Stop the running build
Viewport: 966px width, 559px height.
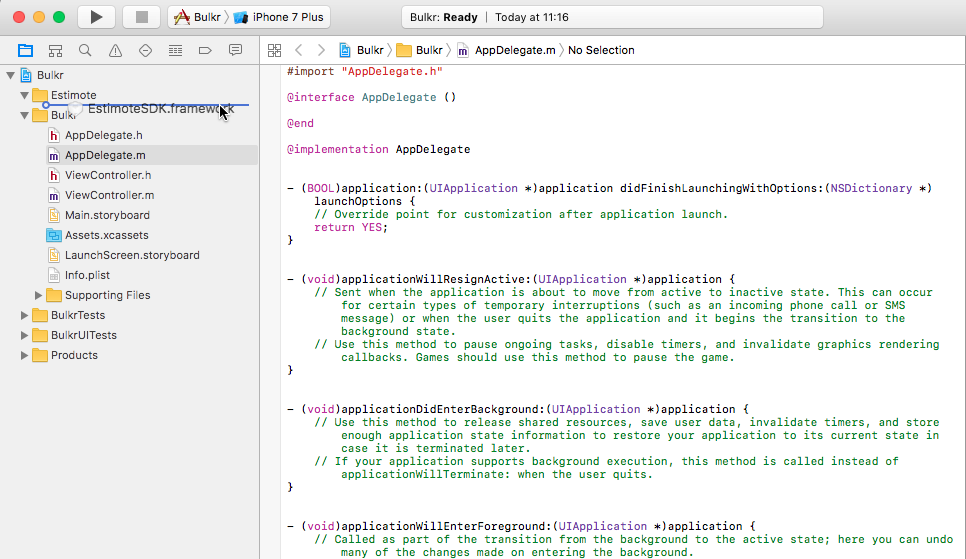pos(142,17)
